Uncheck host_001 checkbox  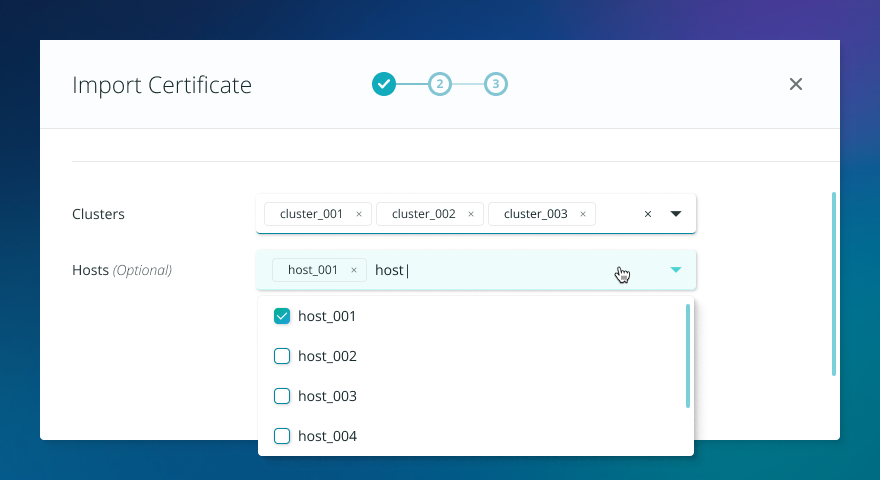(282, 316)
